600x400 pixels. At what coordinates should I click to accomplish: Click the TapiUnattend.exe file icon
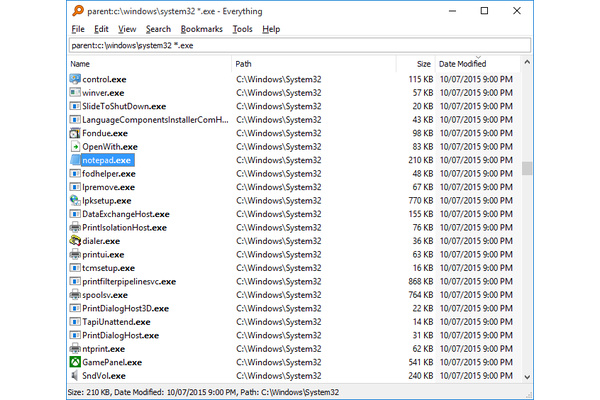coord(75,322)
